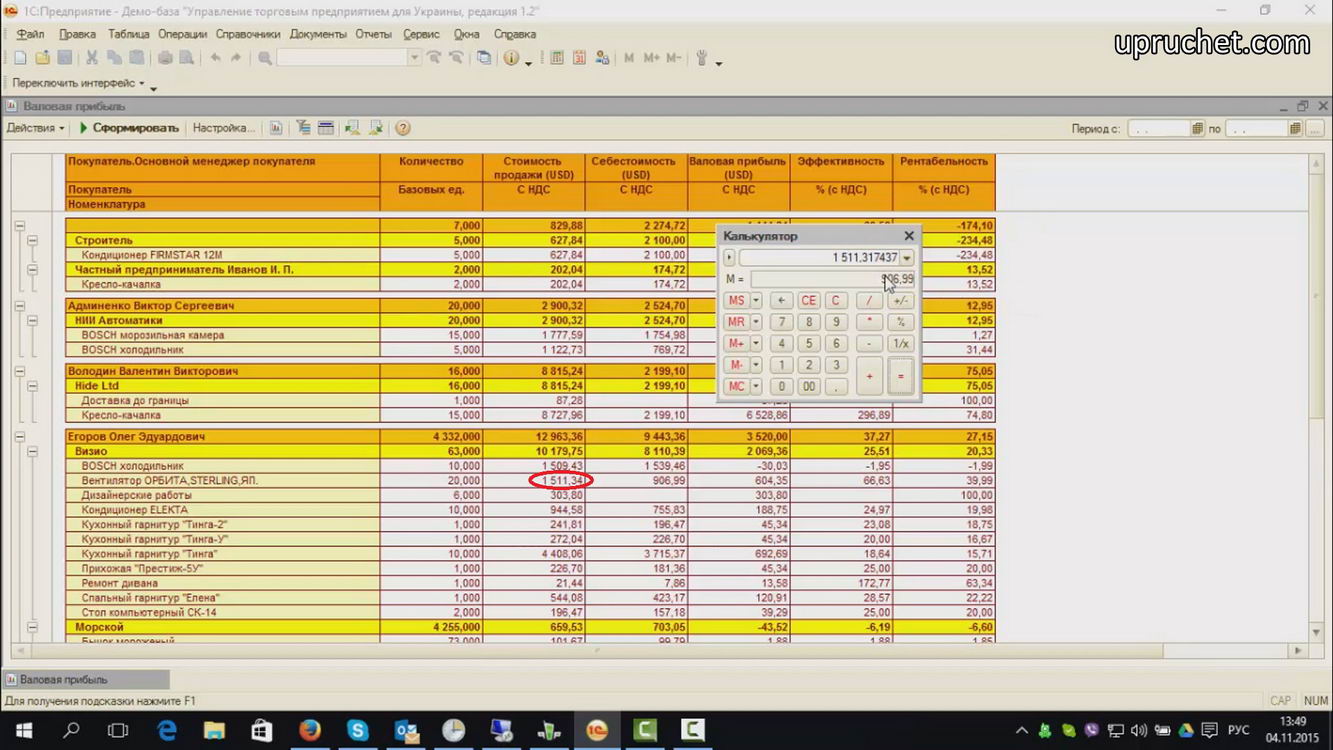Click the vertical scrollbar down arrow
Viewport: 1333px width, 750px height.
point(1317,632)
